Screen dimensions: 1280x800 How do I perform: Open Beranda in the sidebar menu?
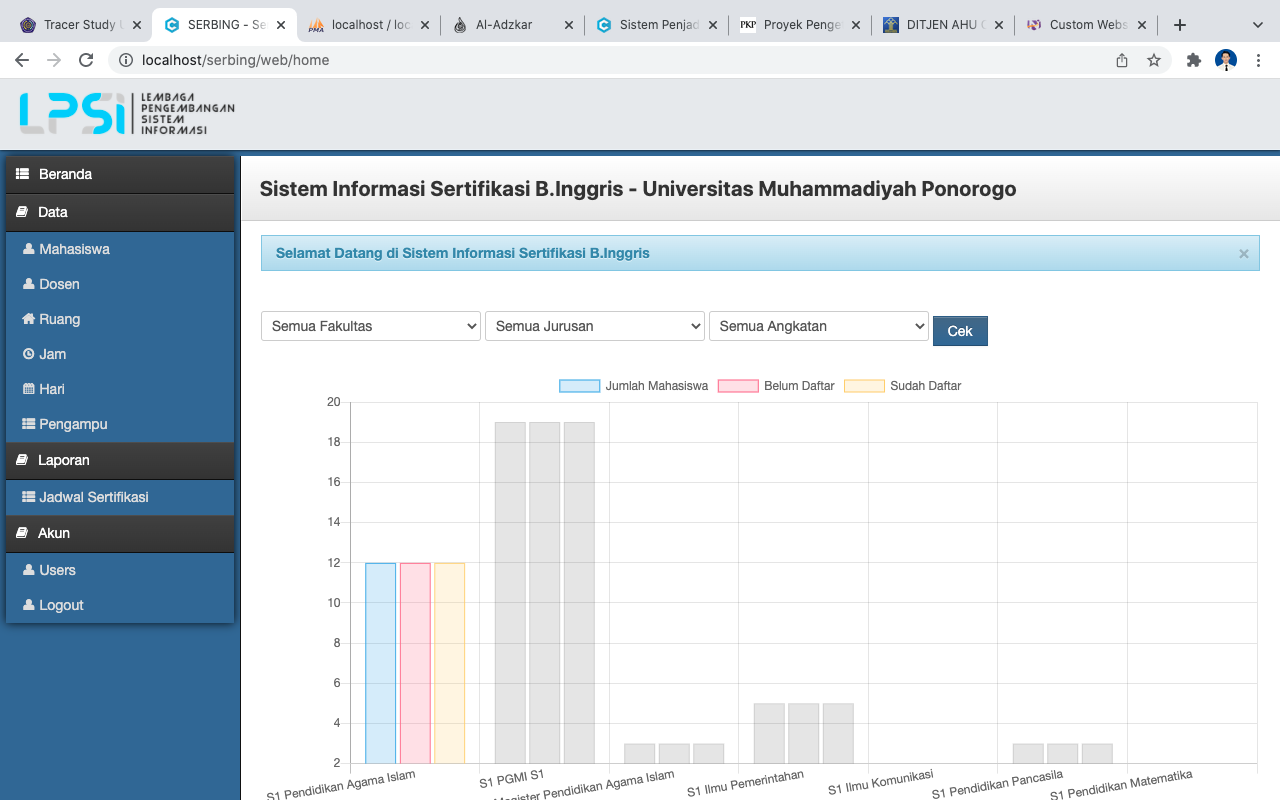click(x=65, y=174)
